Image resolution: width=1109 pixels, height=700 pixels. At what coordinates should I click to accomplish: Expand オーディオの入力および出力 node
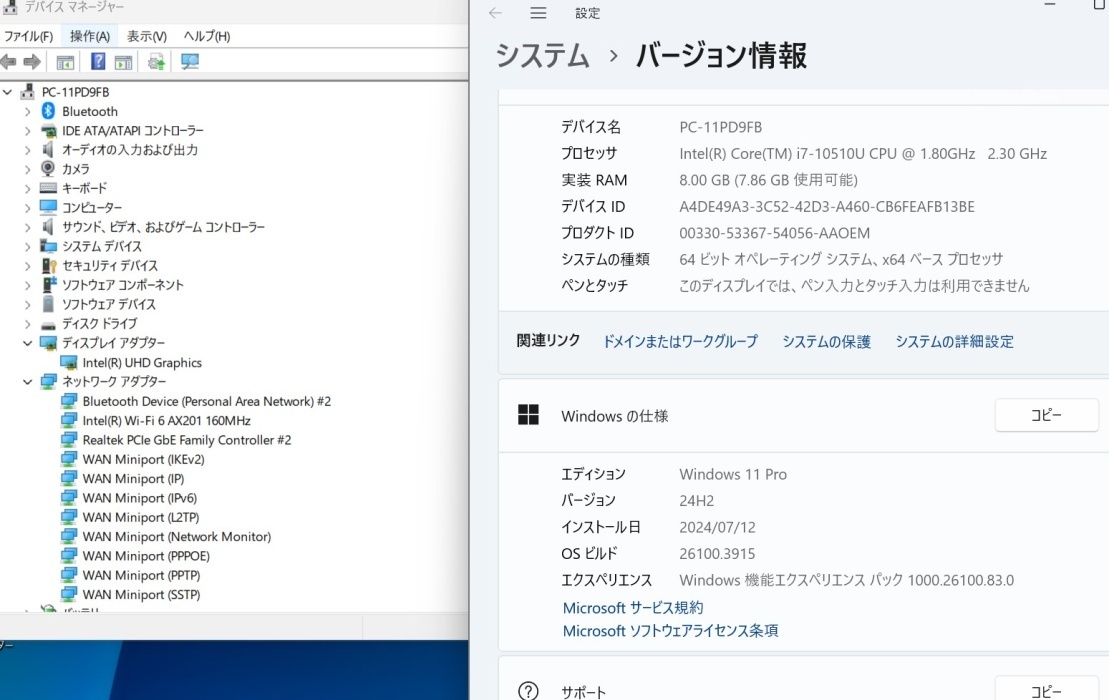(x=28, y=150)
